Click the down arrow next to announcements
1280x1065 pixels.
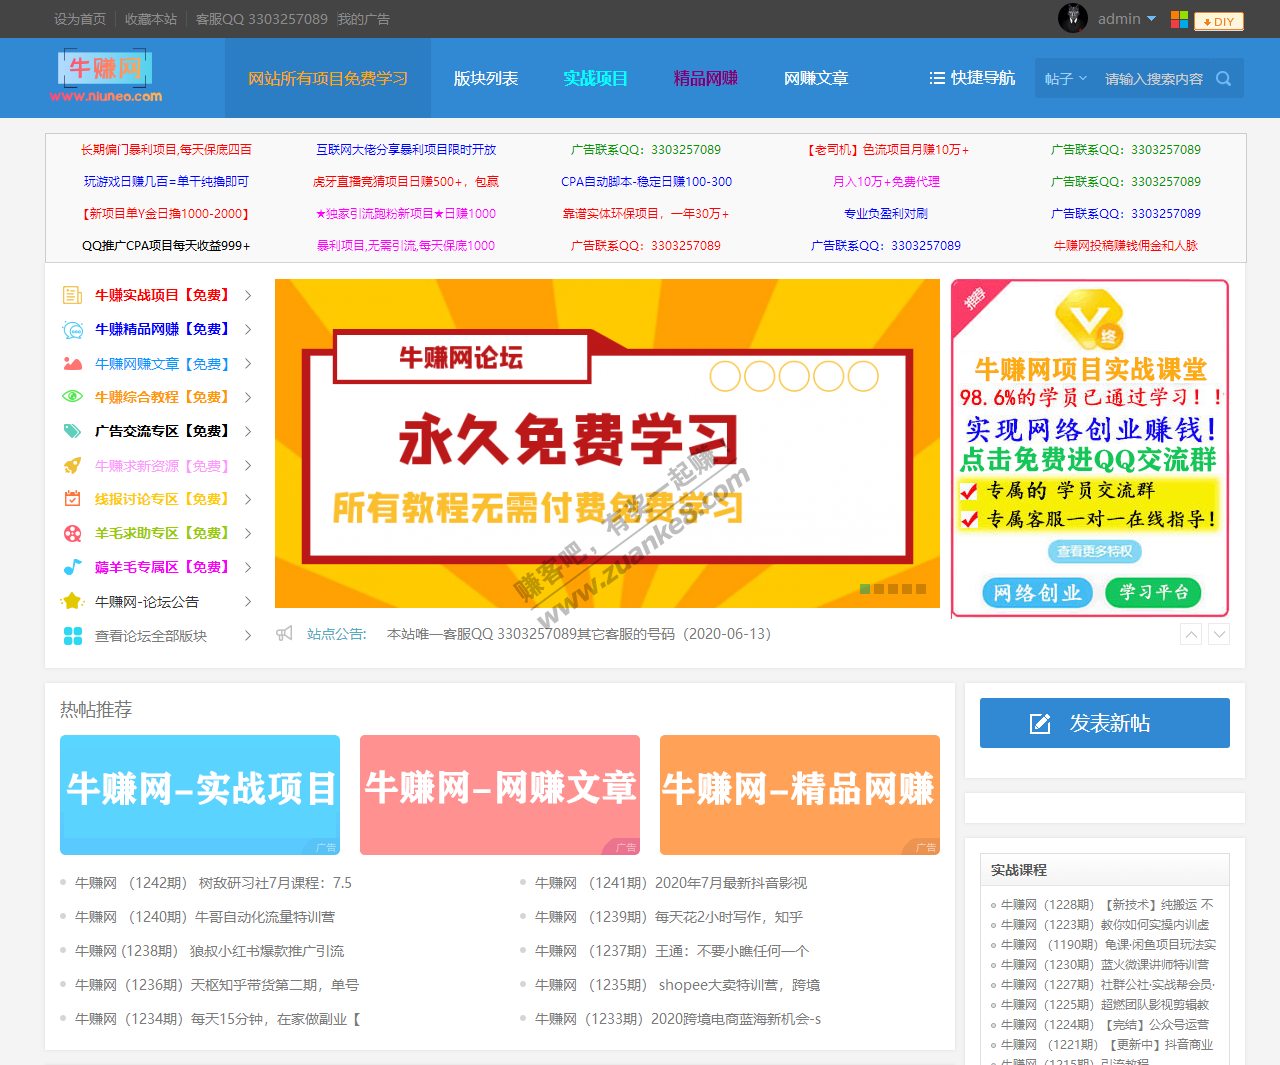click(1219, 634)
